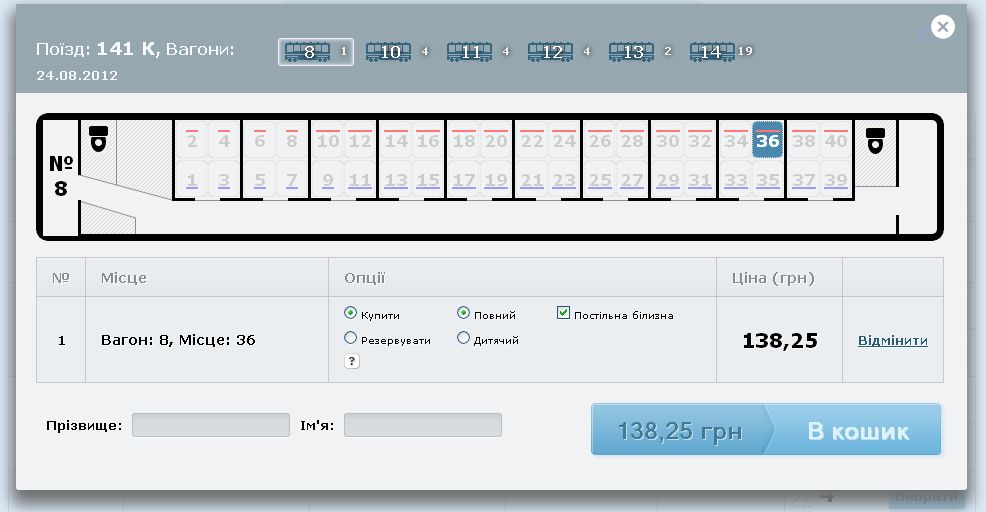
Task: Choose wagon 12 train car icon
Action: (551, 52)
